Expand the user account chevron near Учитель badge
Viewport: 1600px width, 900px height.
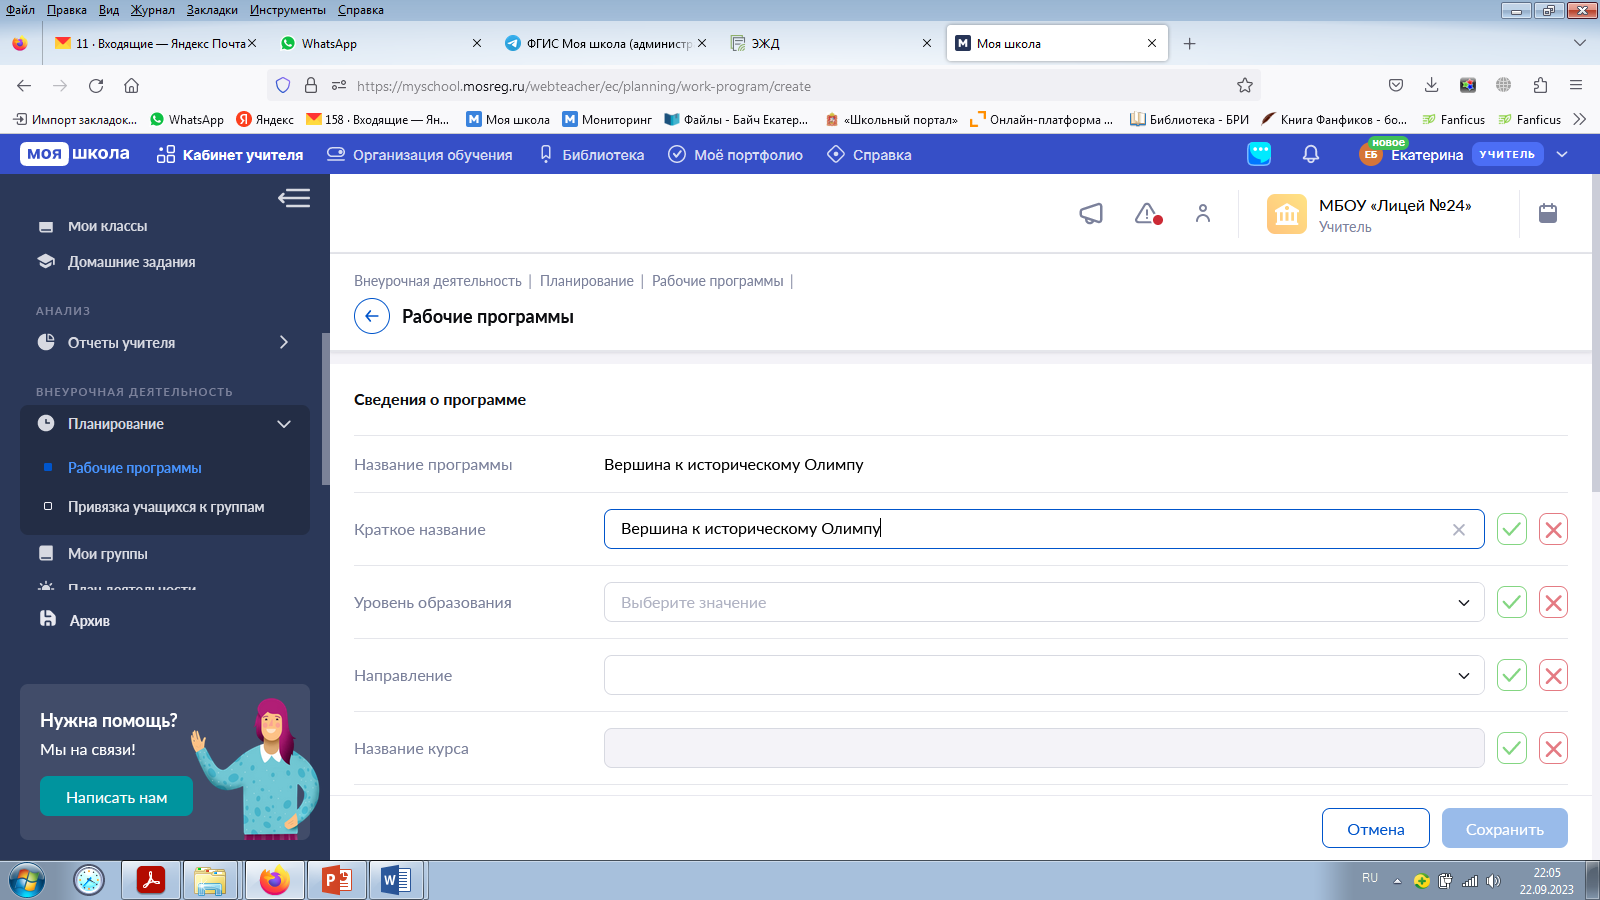pos(1562,154)
